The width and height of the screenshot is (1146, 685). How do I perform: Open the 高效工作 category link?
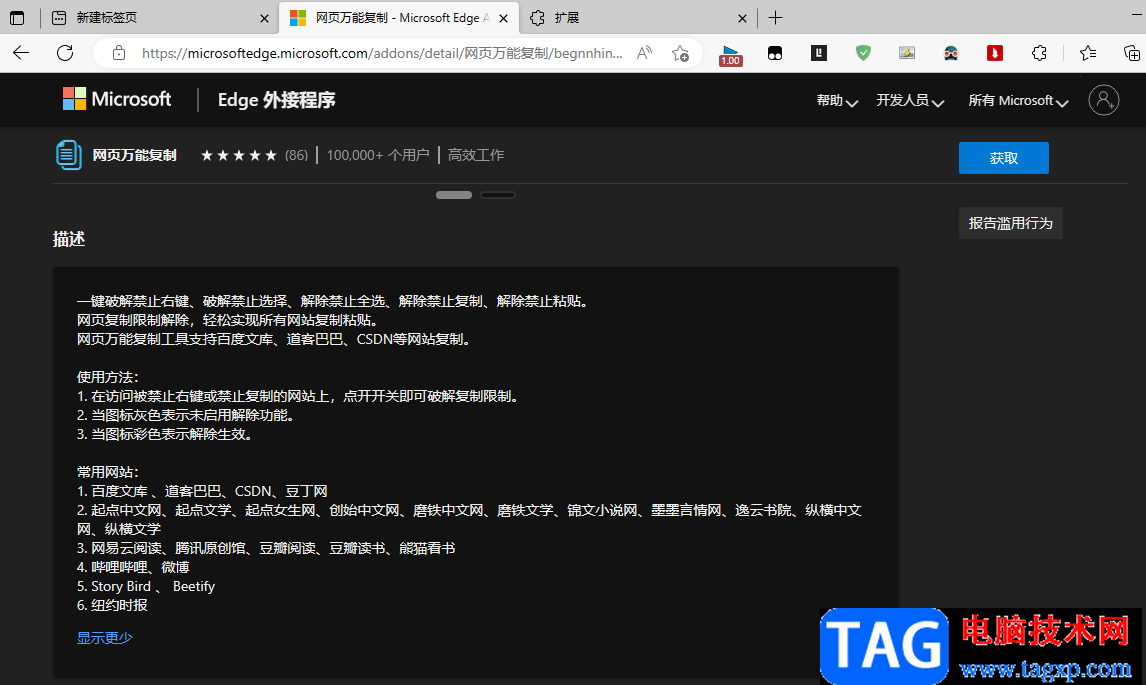pos(476,155)
